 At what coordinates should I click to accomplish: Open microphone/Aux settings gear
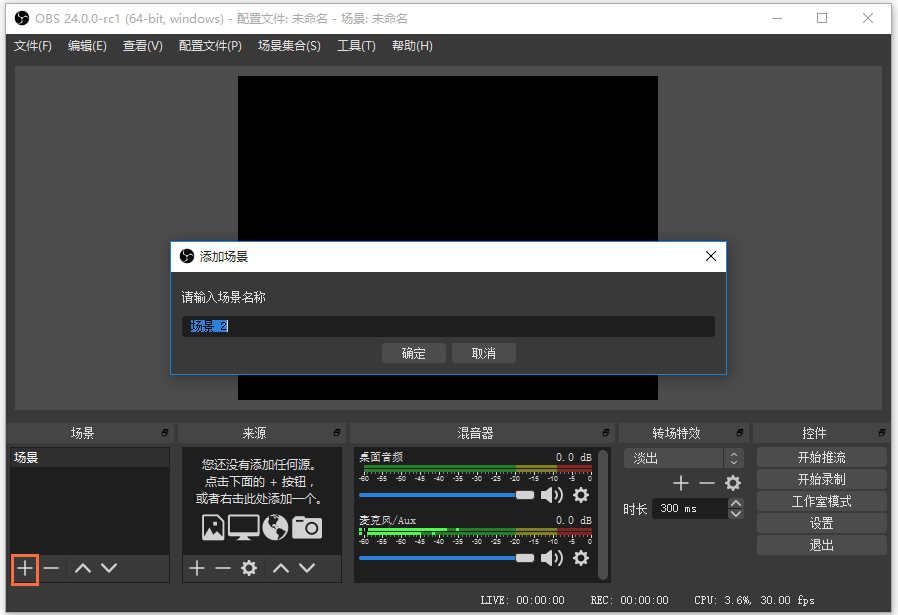pyautogui.click(x=581, y=558)
